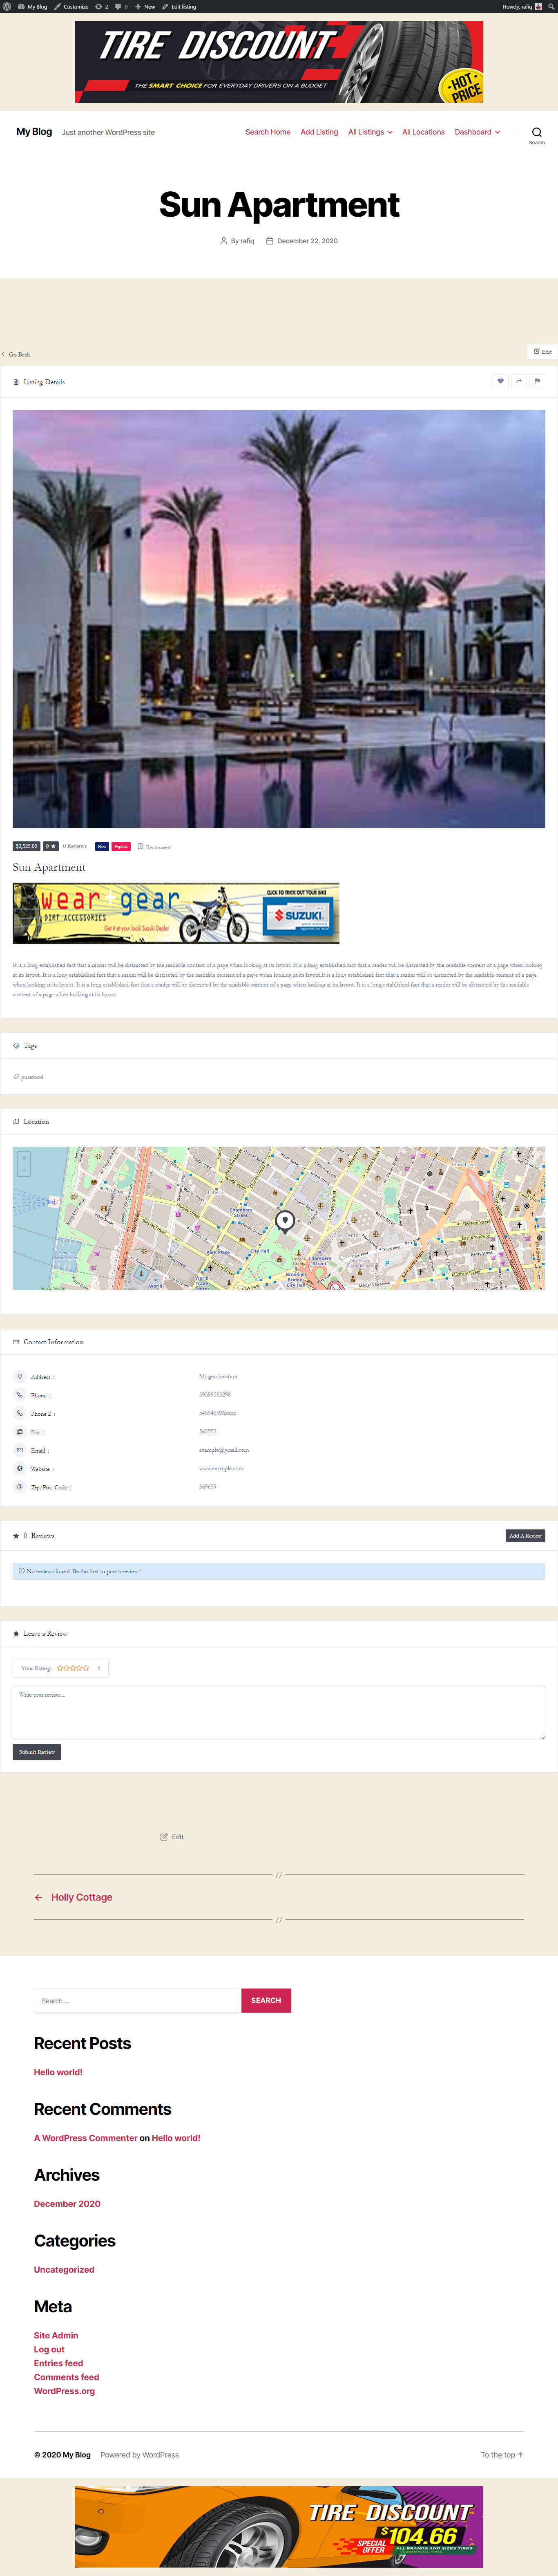Click the $2,525.00 price badge
558x2576 pixels.
tap(27, 846)
